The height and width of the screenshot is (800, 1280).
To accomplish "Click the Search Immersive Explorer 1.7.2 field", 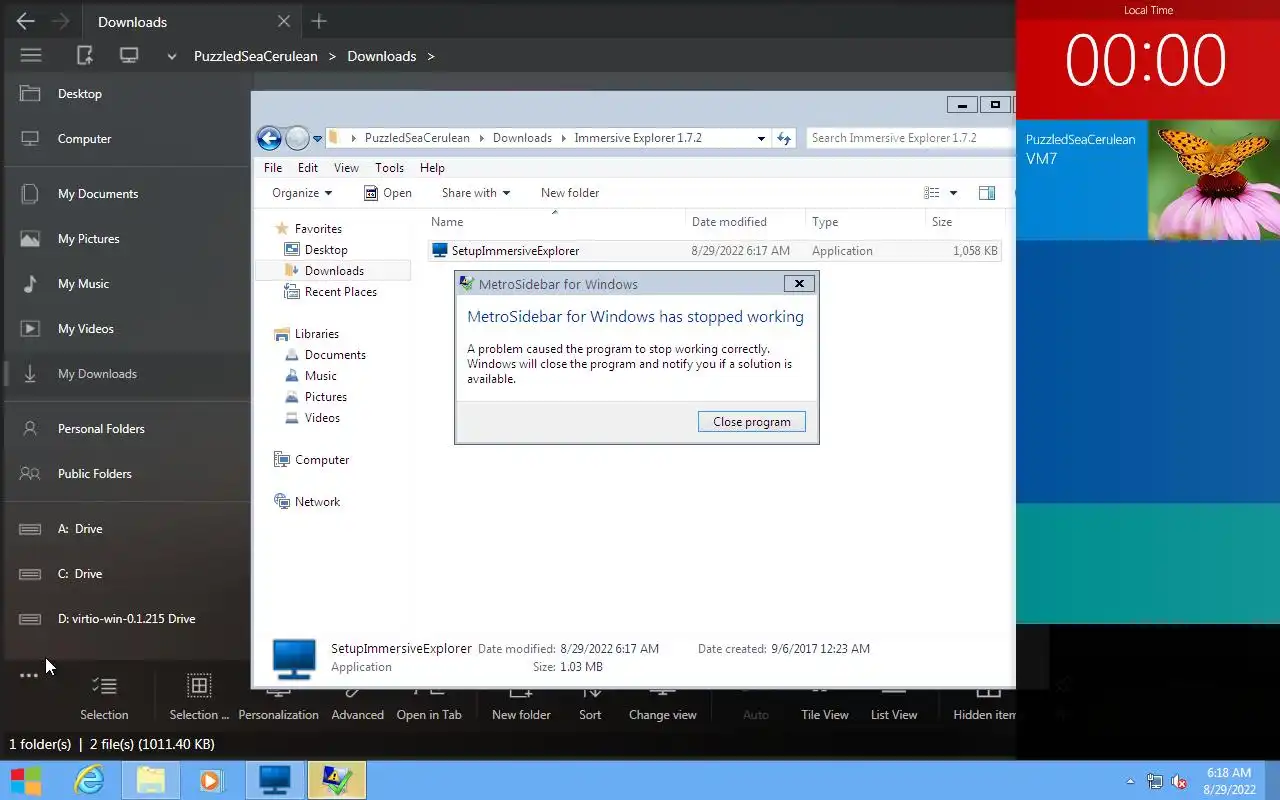I will (910, 138).
